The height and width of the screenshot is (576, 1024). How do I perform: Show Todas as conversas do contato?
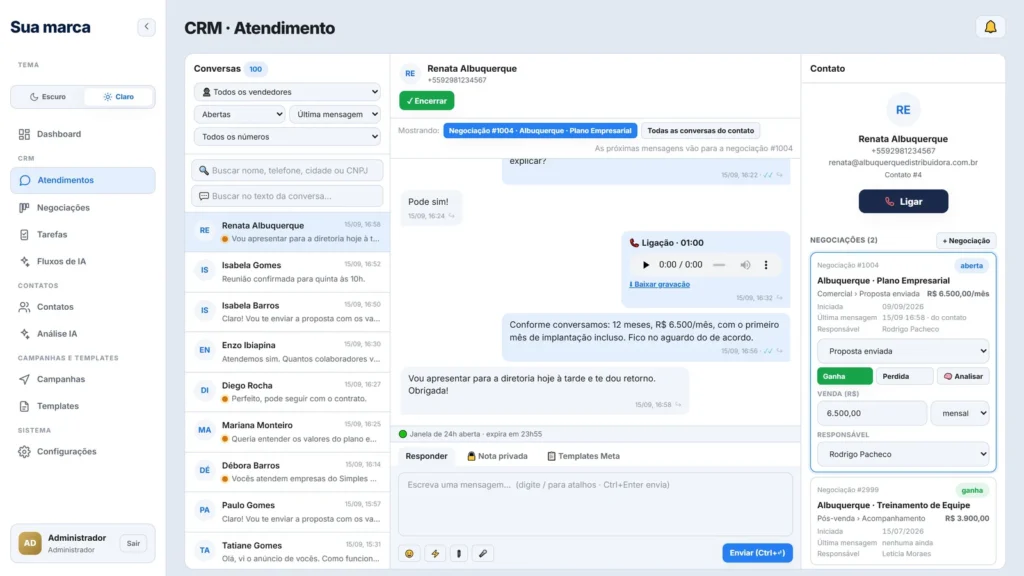(700, 131)
